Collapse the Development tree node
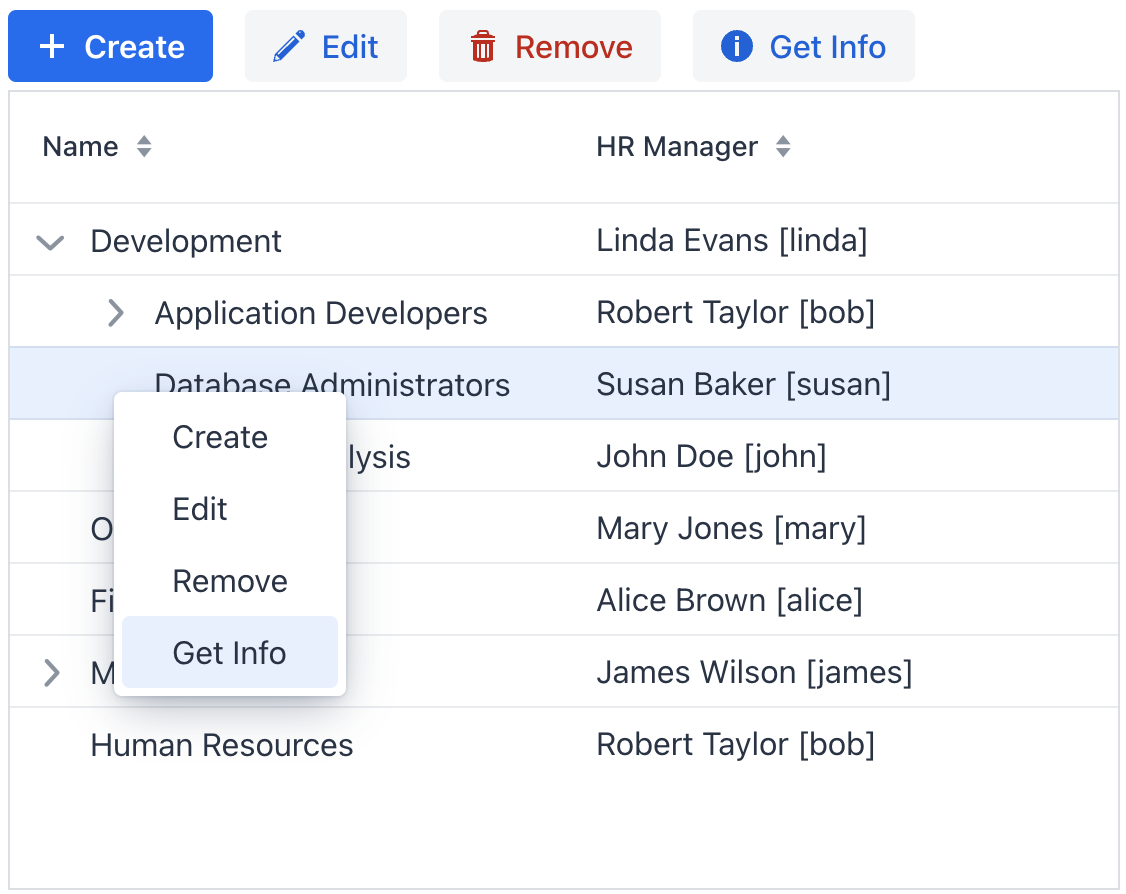Image resolution: width=1126 pixels, height=894 pixels. [x=50, y=240]
